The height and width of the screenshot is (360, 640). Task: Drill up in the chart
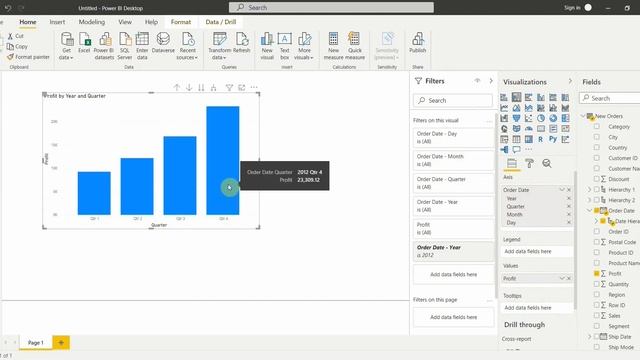tap(177, 87)
